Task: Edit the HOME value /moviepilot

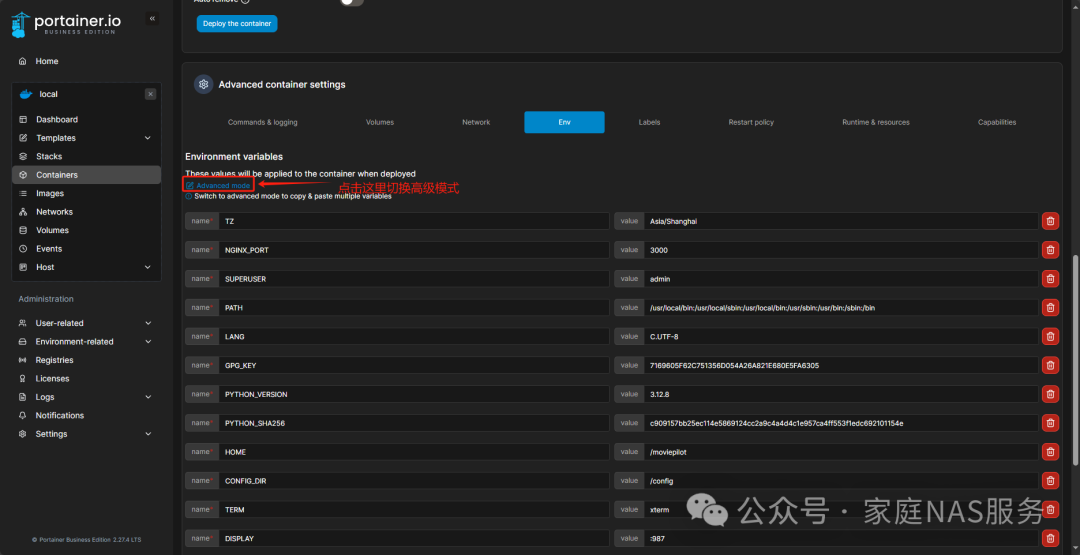Action: point(841,452)
